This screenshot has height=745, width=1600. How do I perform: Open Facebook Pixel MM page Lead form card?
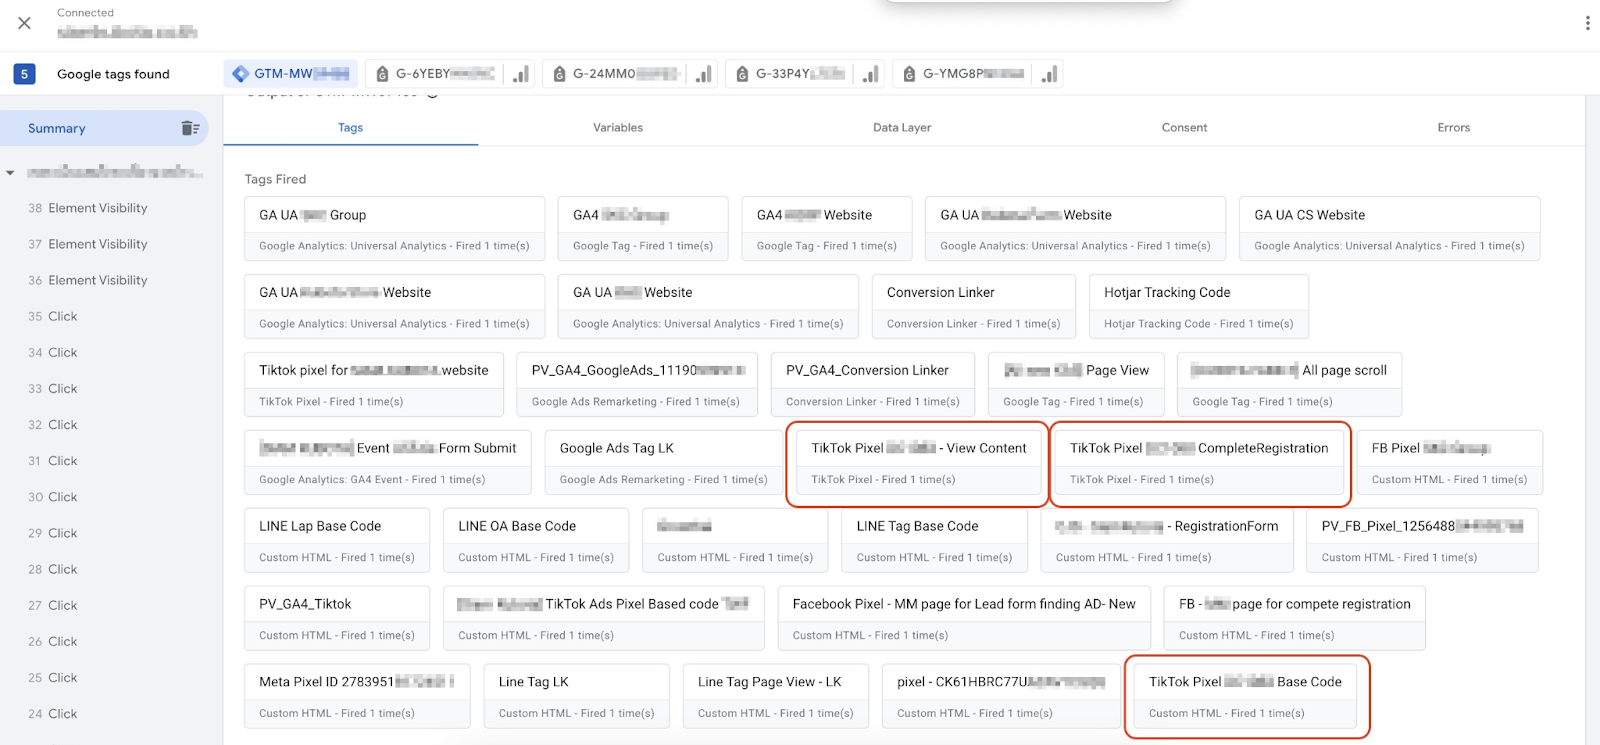tap(964, 619)
